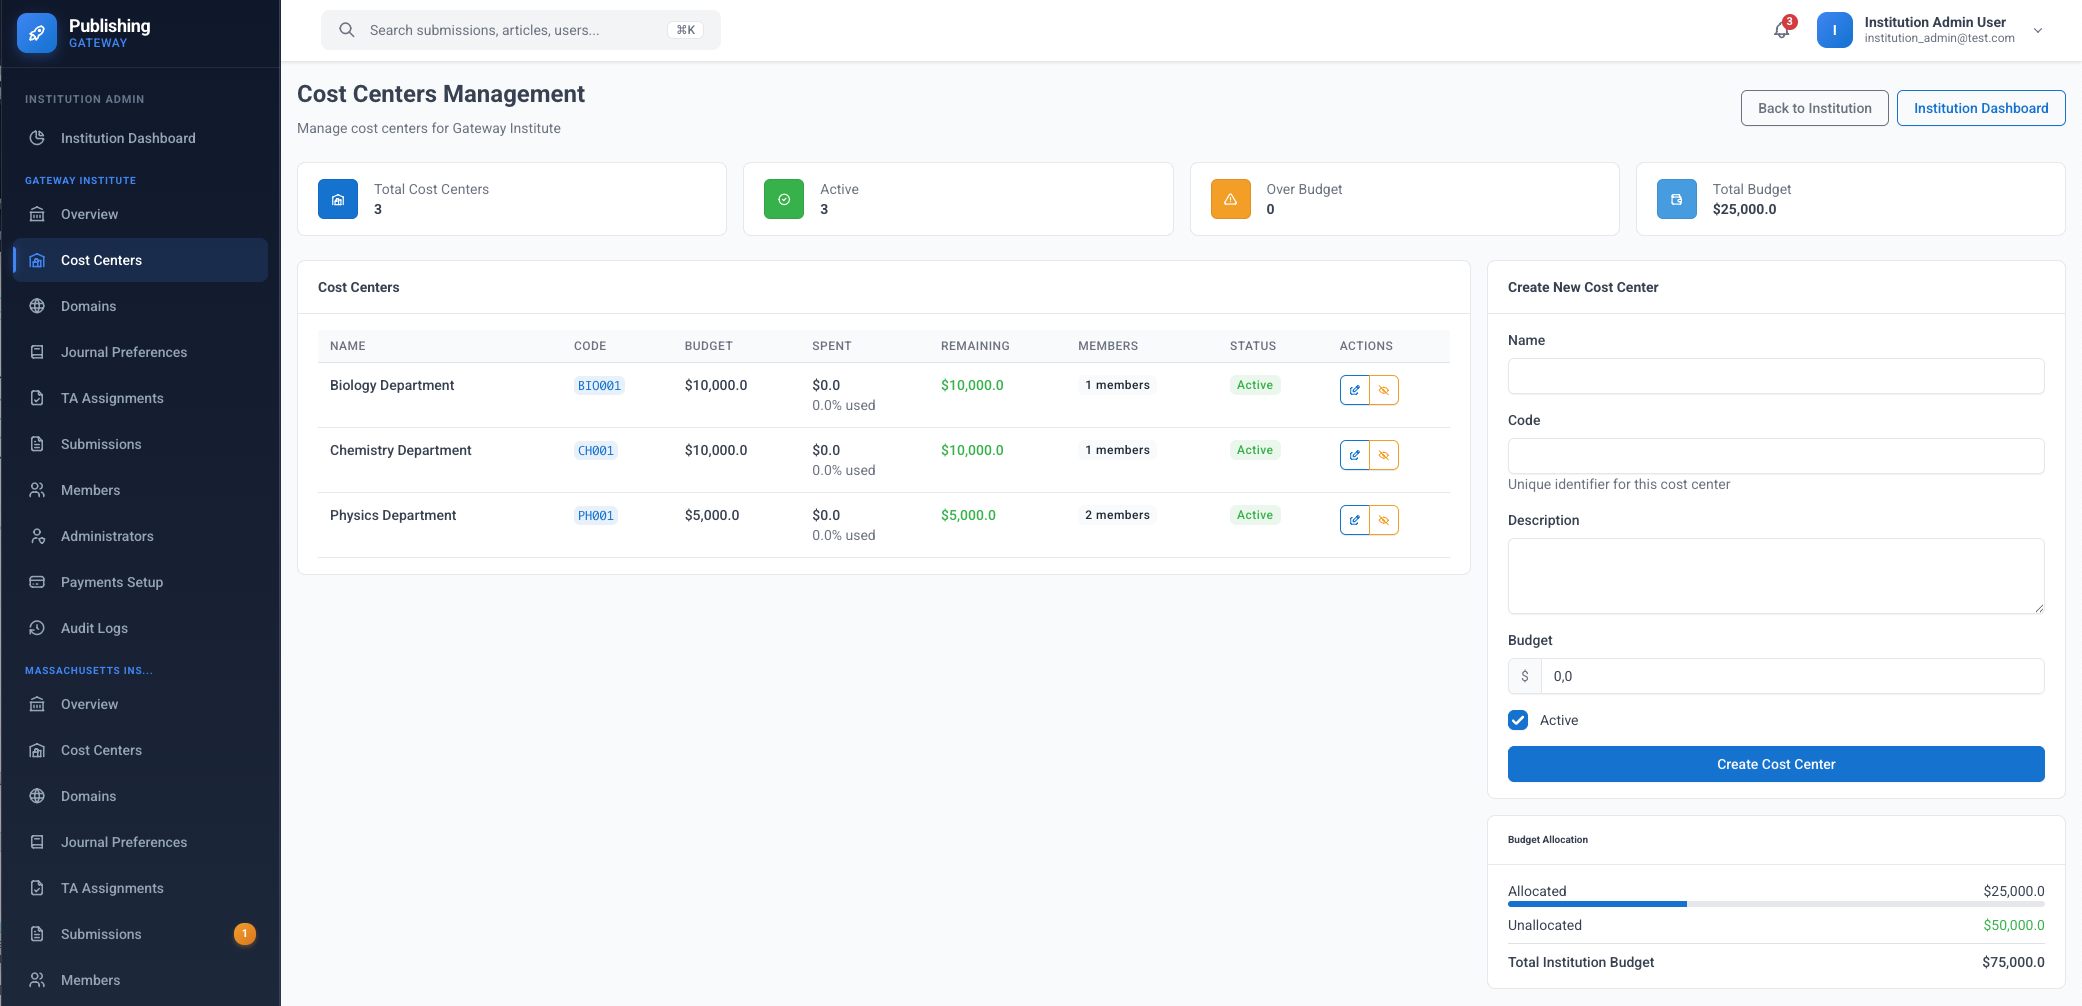This screenshot has height=1006, width=2082.
Task: Expand the Institution Admin User menu
Action: [x=2037, y=30]
